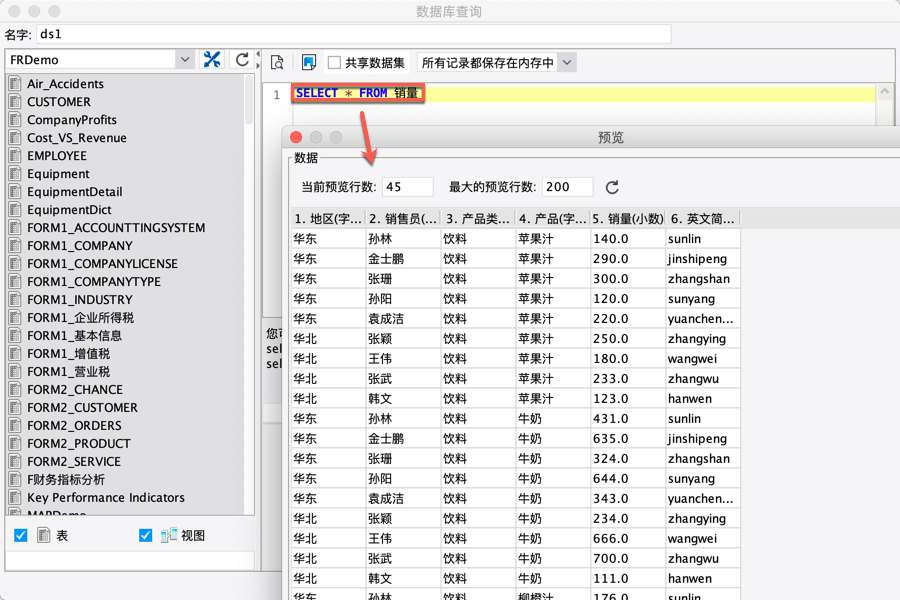The height and width of the screenshot is (600, 900).
Task: Close the 预览 preview window
Action: pyautogui.click(x=296, y=137)
